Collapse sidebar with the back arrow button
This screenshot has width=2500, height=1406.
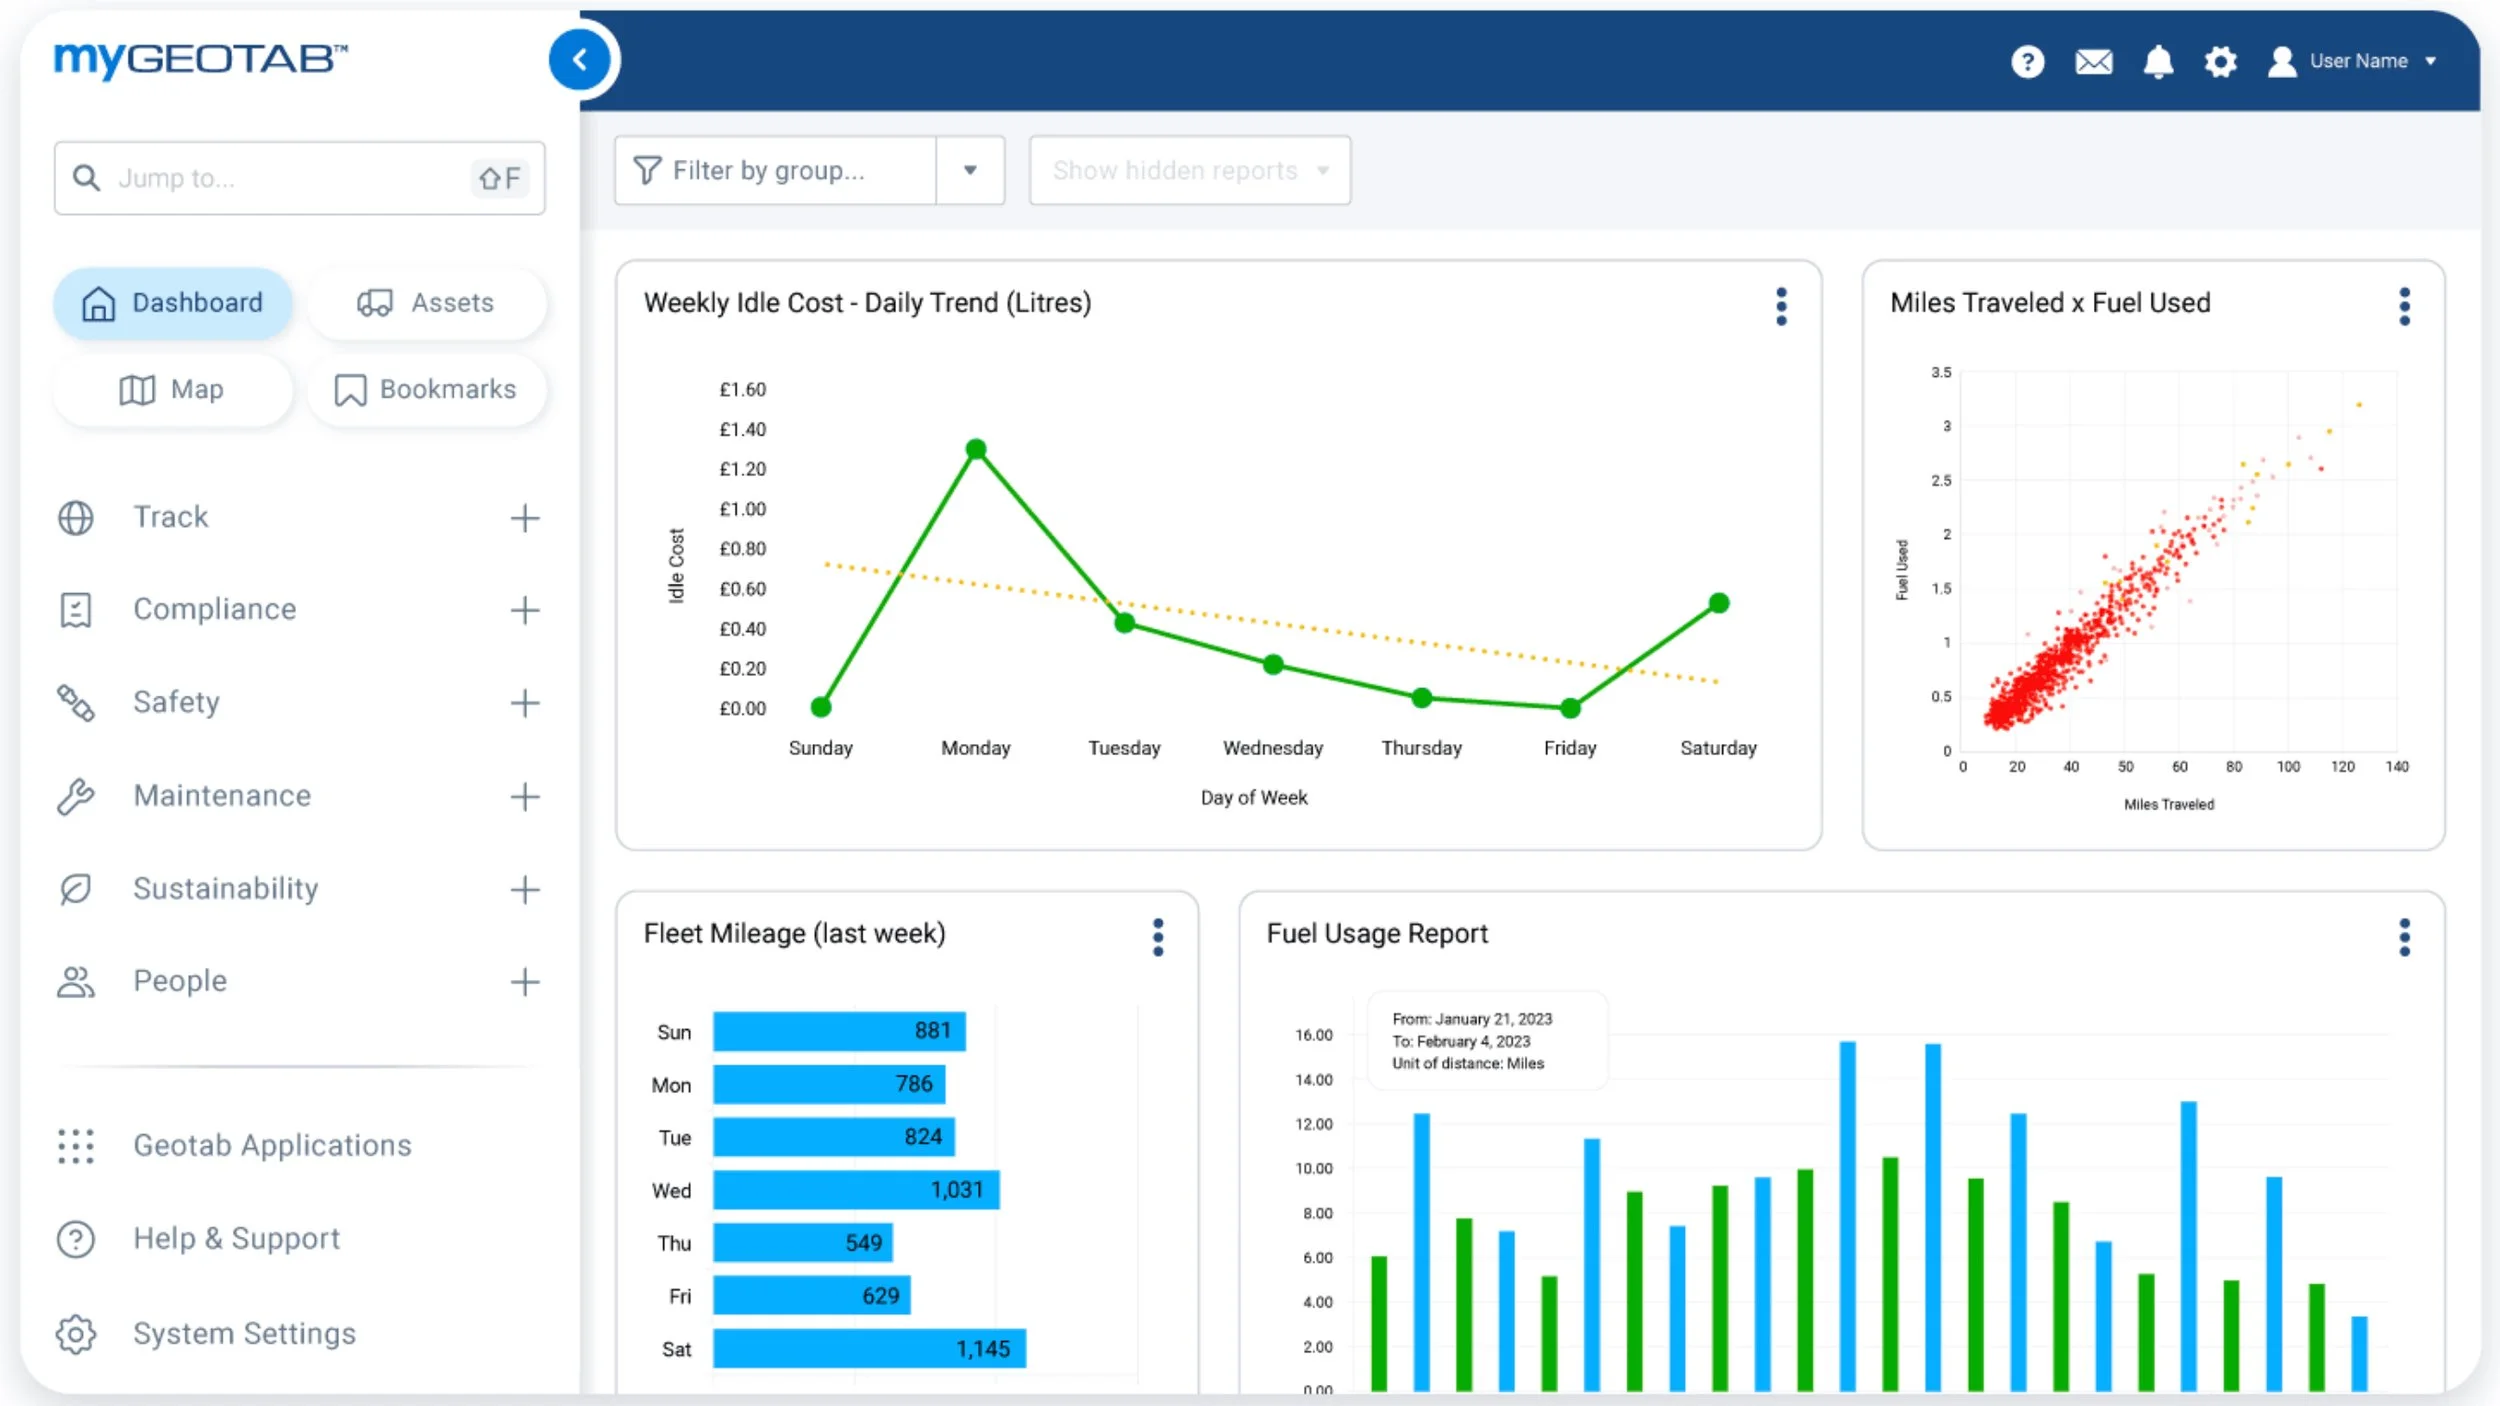coord(579,60)
